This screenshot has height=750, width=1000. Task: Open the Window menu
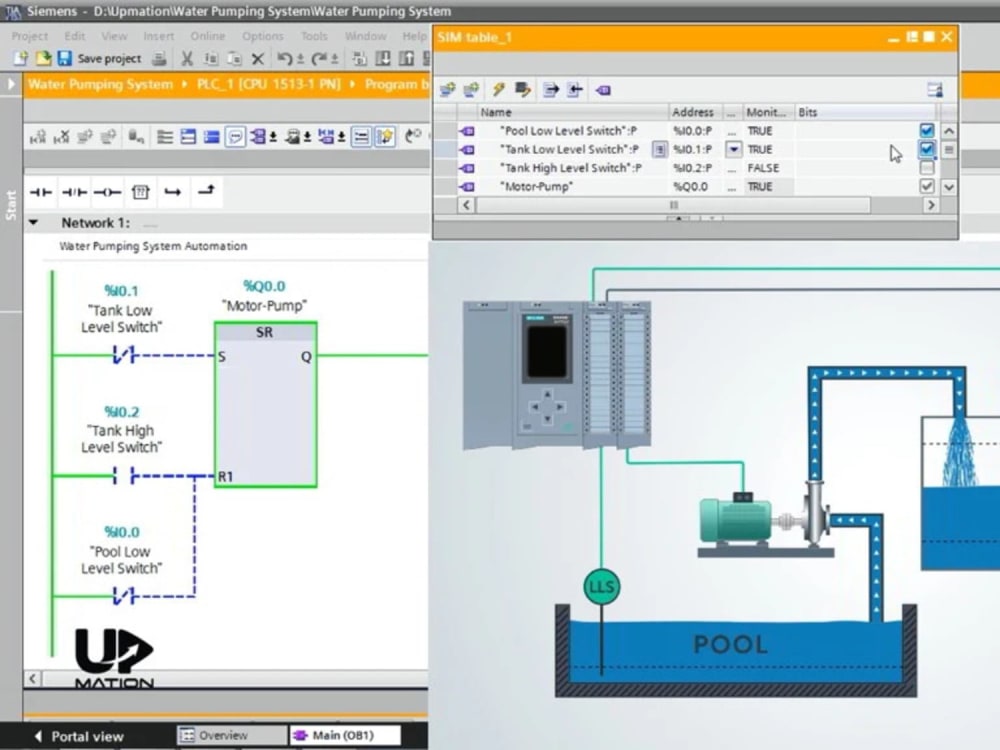pyautogui.click(x=365, y=36)
